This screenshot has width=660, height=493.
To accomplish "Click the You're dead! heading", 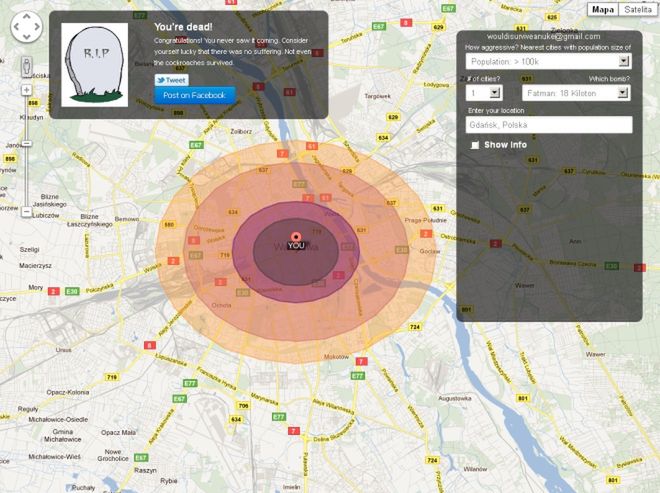I will point(183,27).
